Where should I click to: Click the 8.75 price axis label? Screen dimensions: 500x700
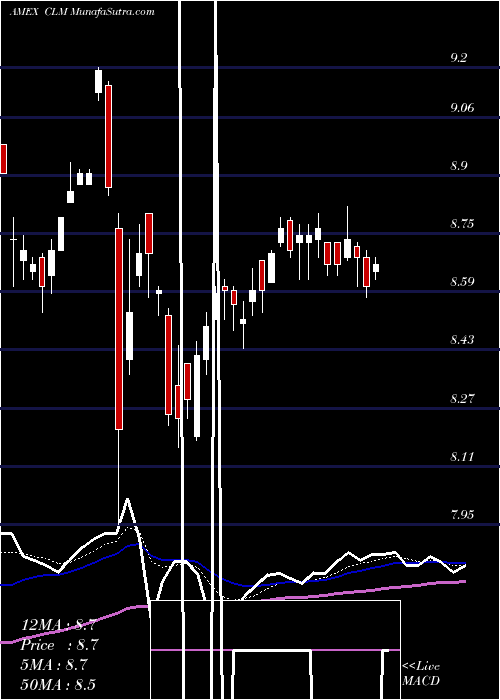tap(462, 224)
